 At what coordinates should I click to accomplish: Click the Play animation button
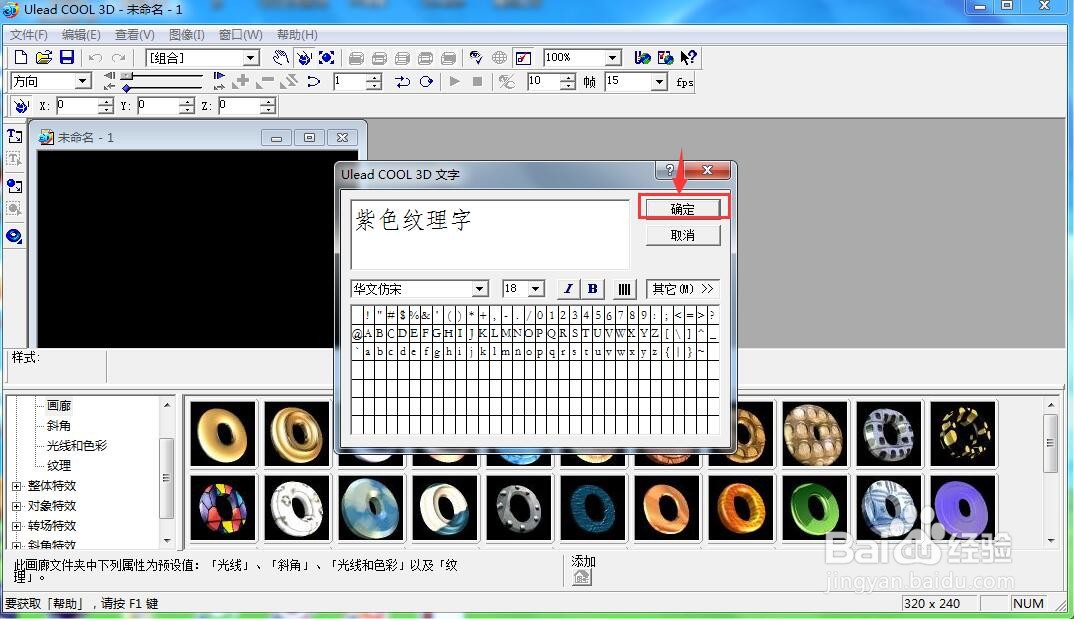point(454,81)
